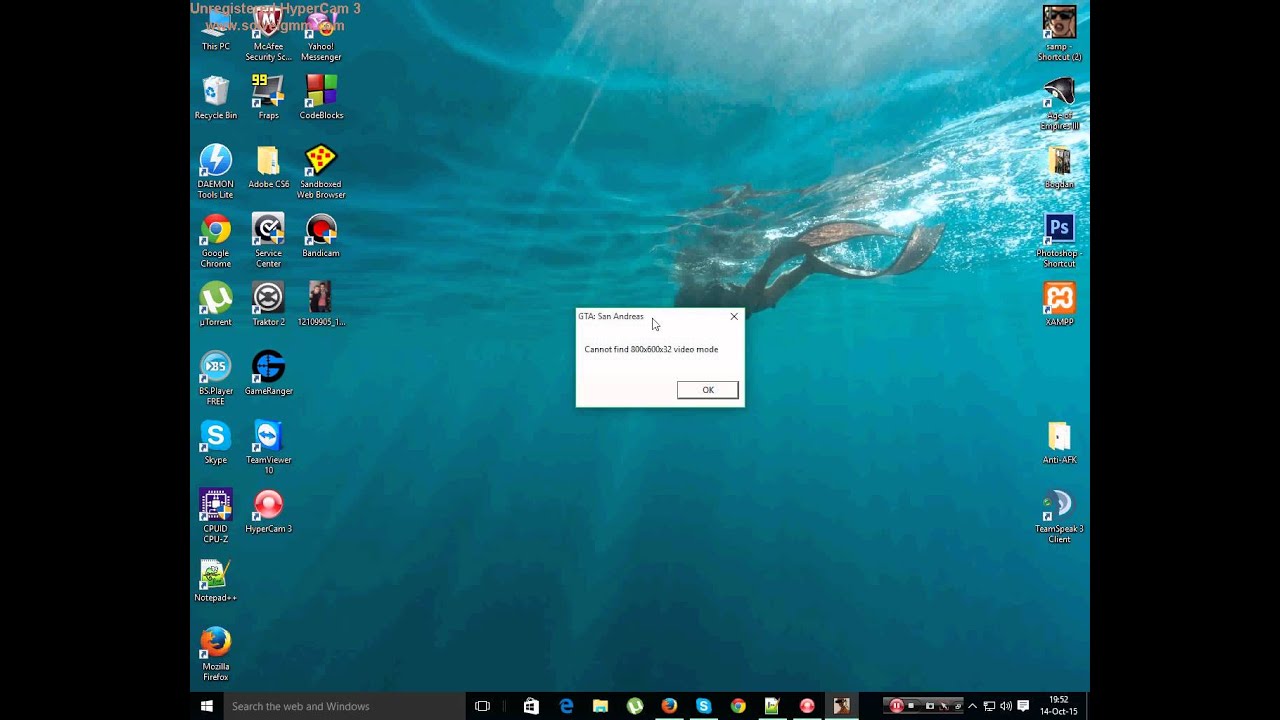
Task: Take snapshot with HyperCam camera button
Action: coord(930,706)
